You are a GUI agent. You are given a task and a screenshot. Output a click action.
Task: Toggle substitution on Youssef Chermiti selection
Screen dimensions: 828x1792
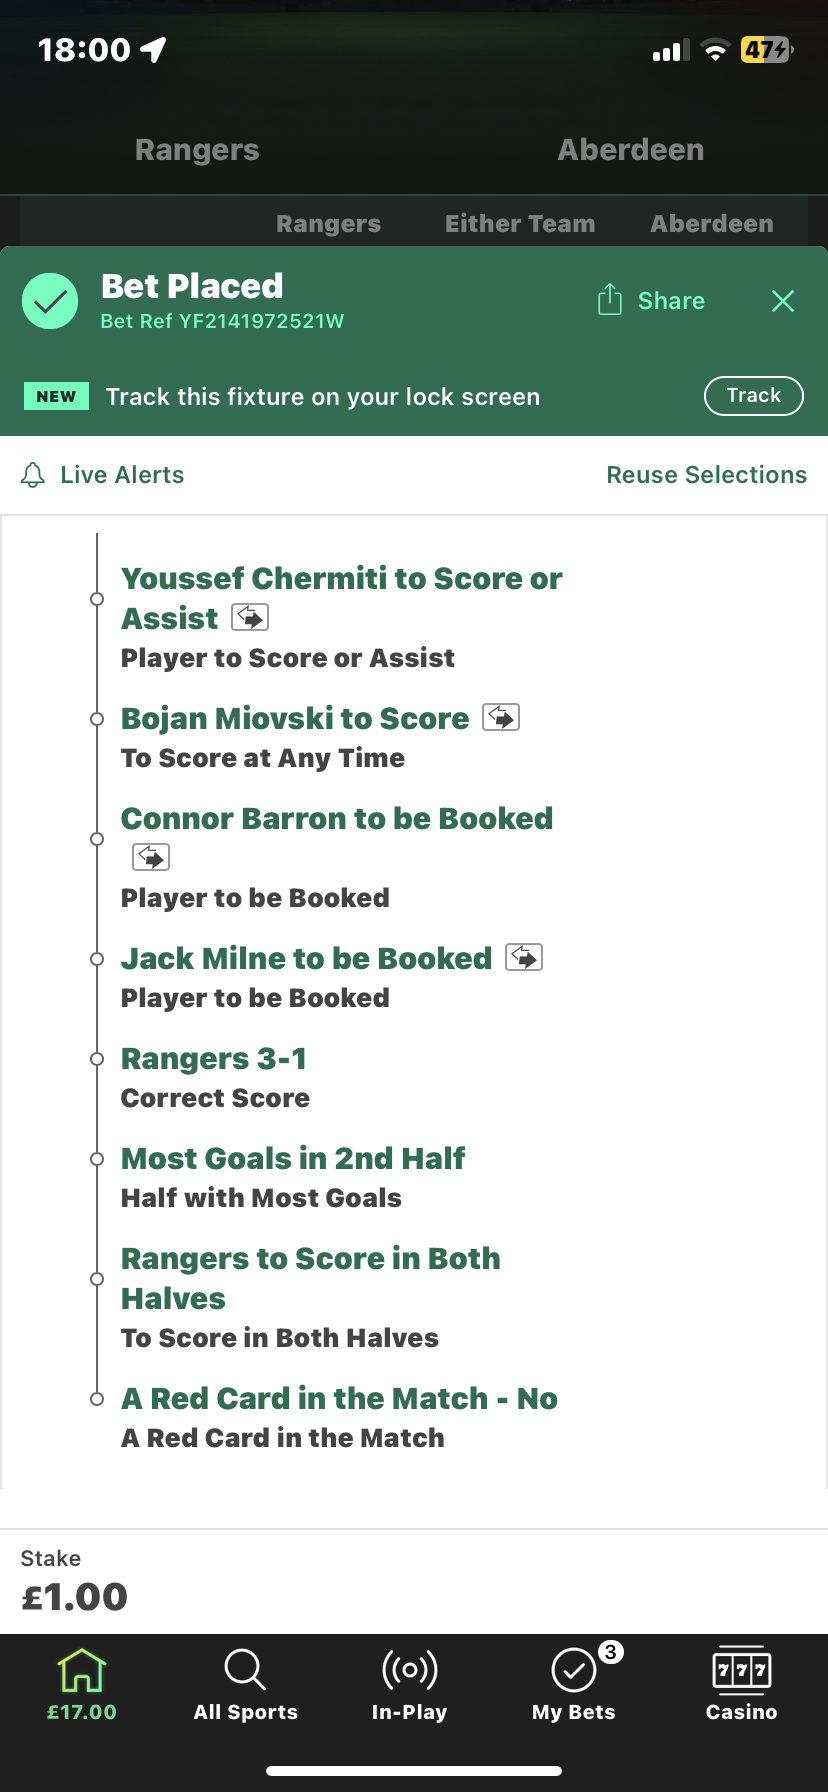click(x=251, y=617)
